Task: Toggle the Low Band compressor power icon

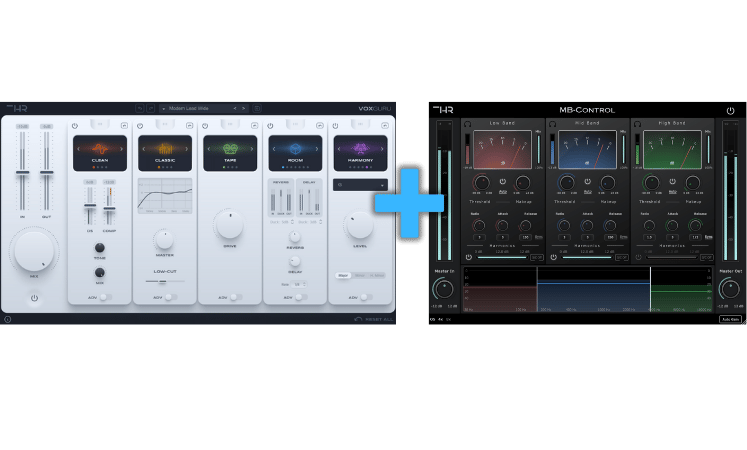Action: pyautogui.click(x=503, y=181)
